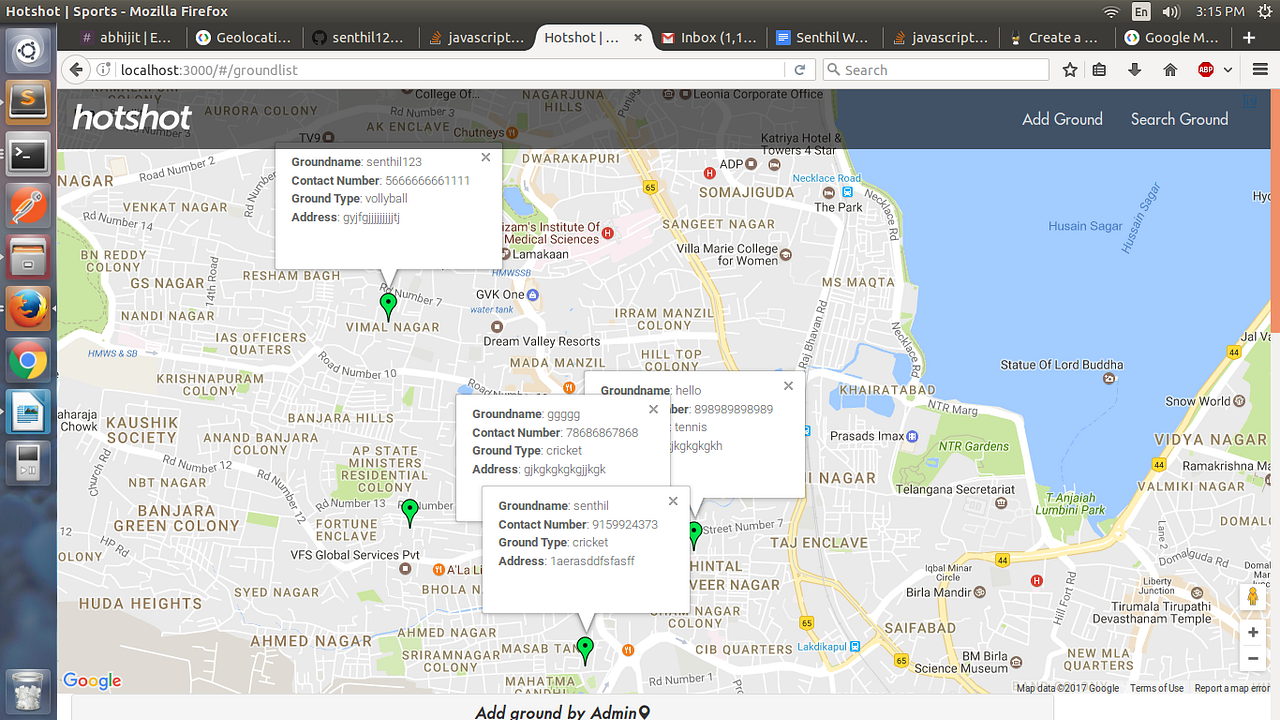Open the Firefox hamburger menu

point(1259,70)
